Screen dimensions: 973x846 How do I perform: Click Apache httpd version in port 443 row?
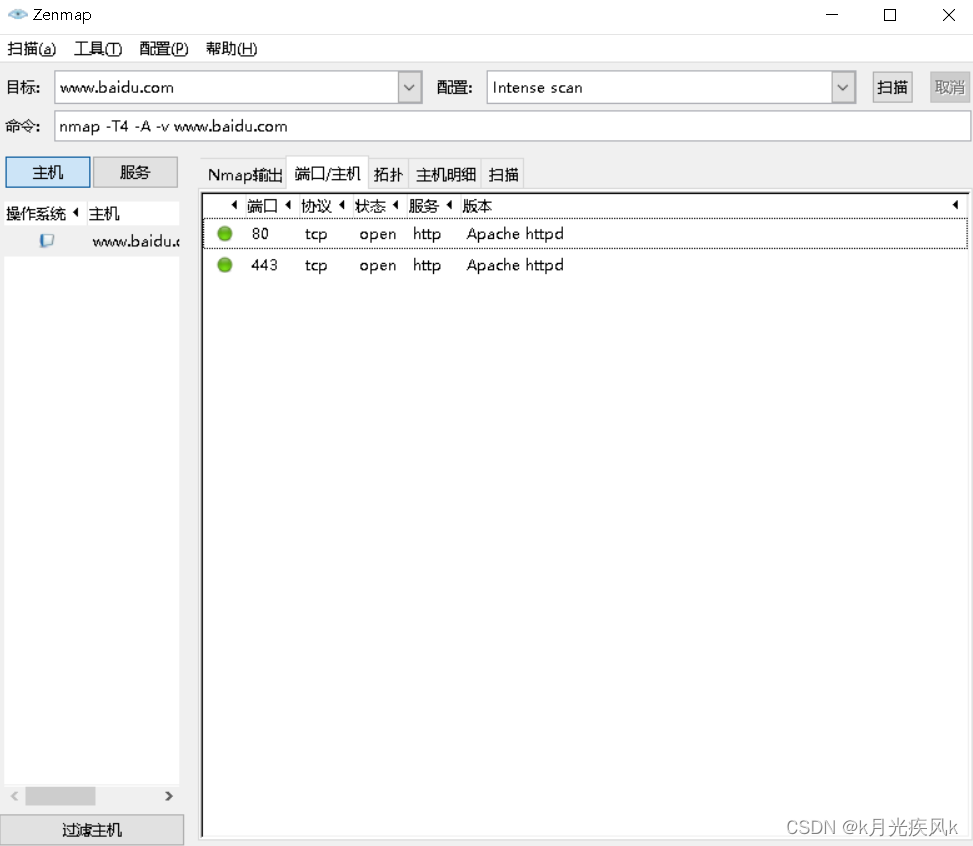(x=515, y=265)
